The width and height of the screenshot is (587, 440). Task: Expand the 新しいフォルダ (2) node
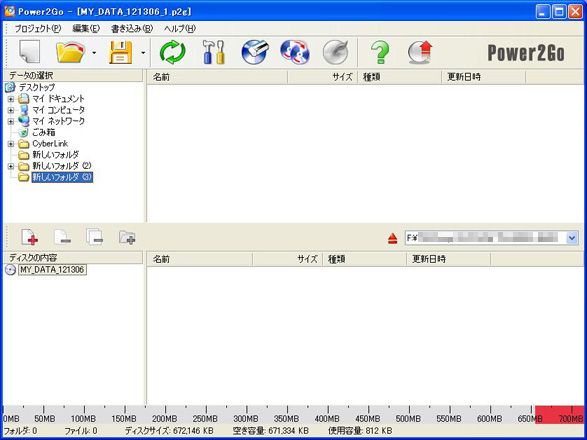coord(11,166)
